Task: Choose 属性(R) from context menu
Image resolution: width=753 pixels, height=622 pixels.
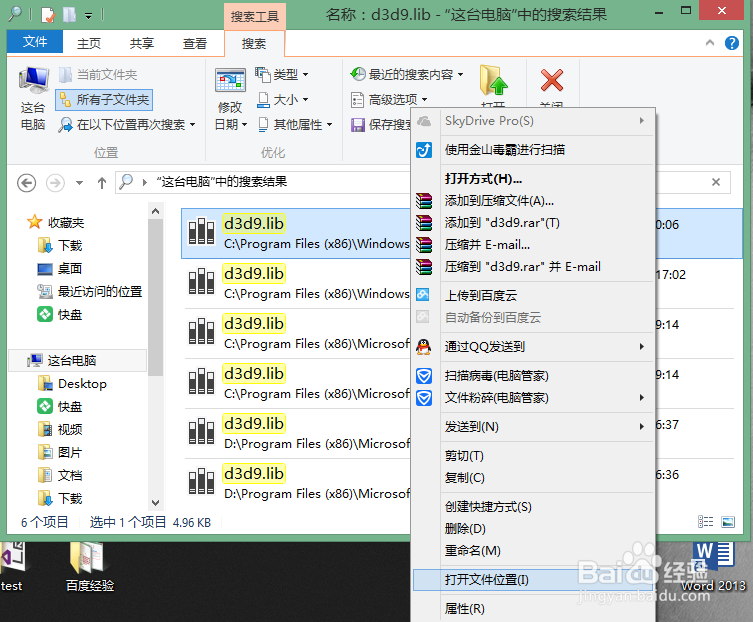Action: point(533,609)
